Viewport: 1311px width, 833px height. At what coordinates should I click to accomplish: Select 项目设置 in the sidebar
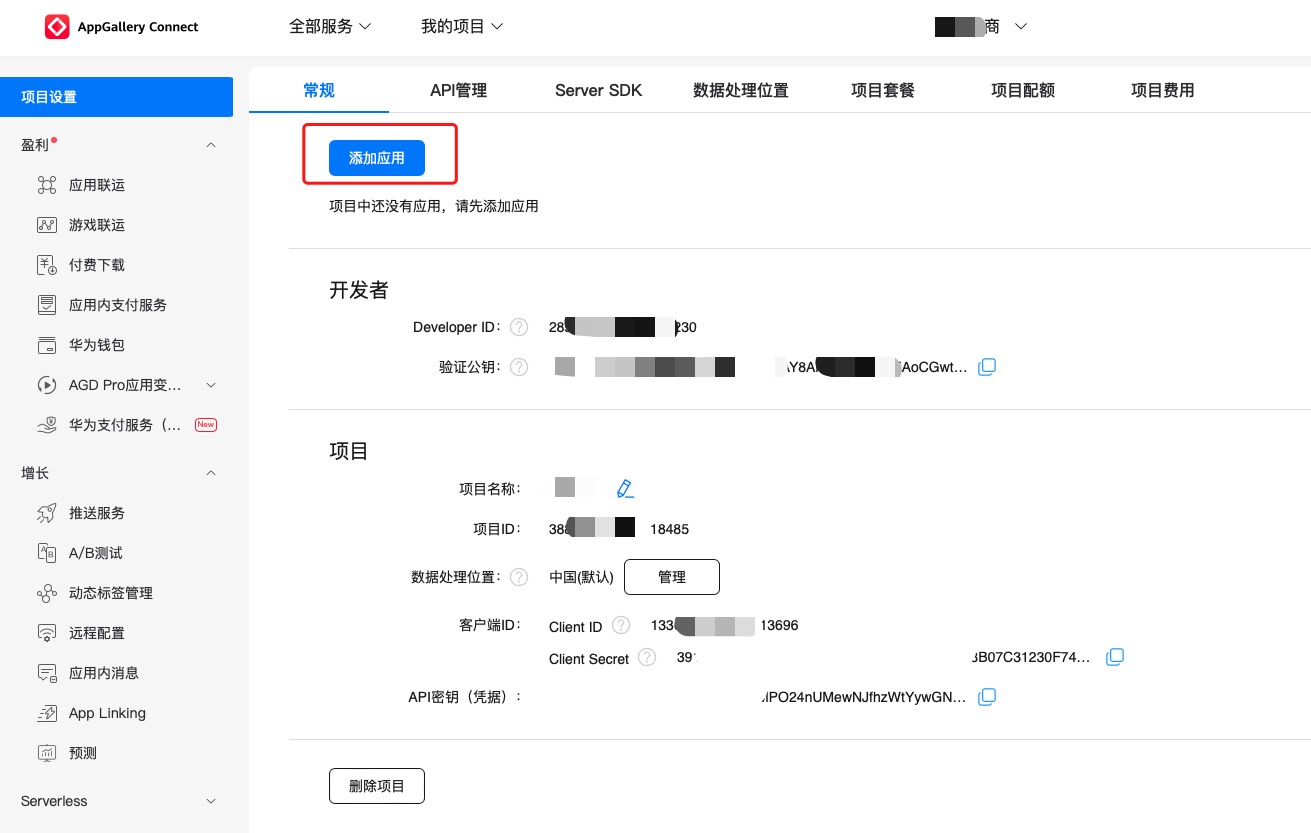coord(116,97)
